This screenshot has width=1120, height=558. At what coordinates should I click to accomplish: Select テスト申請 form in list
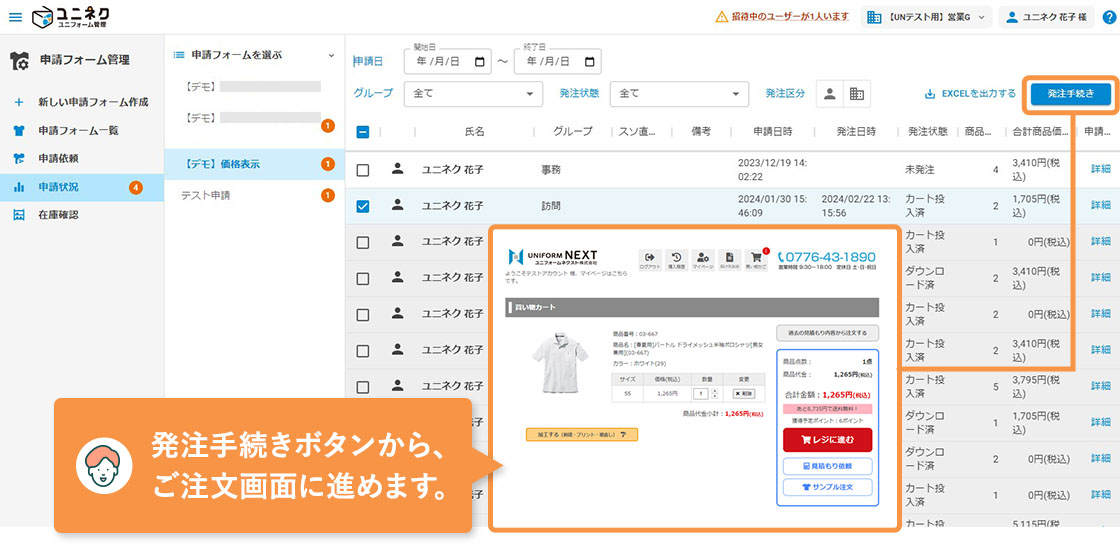[205, 195]
